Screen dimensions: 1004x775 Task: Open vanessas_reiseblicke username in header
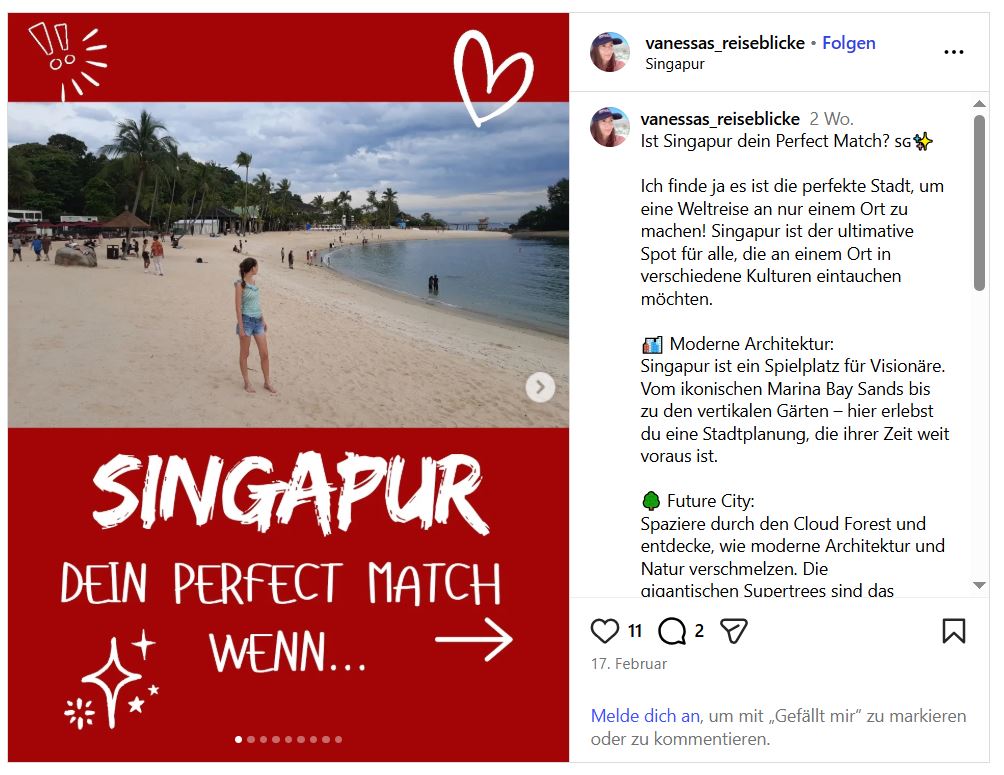[725, 43]
